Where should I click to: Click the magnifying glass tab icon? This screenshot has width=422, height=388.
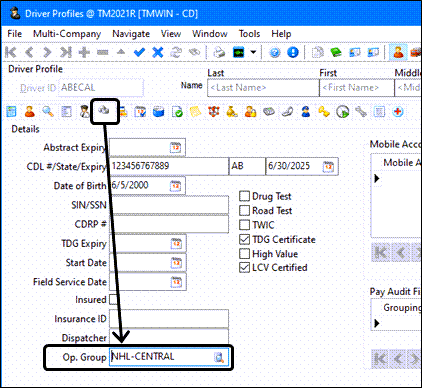click(48, 111)
